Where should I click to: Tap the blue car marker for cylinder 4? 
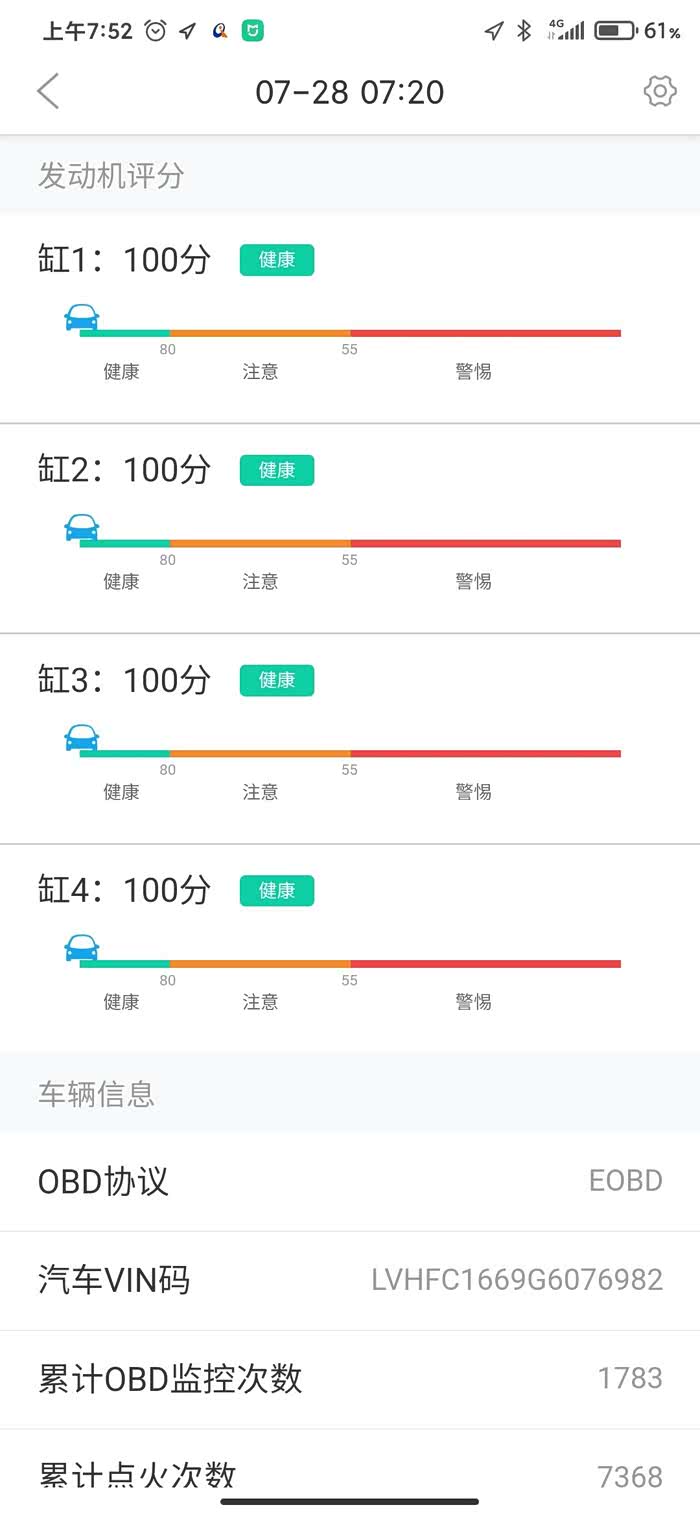click(x=82, y=948)
